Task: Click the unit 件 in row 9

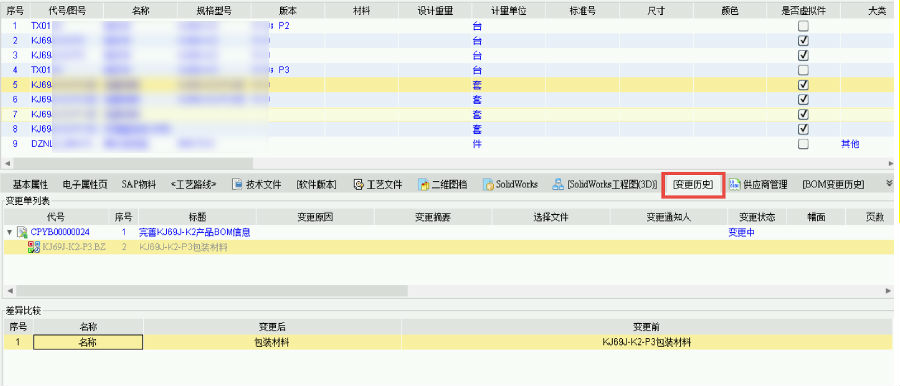Action: pos(477,144)
